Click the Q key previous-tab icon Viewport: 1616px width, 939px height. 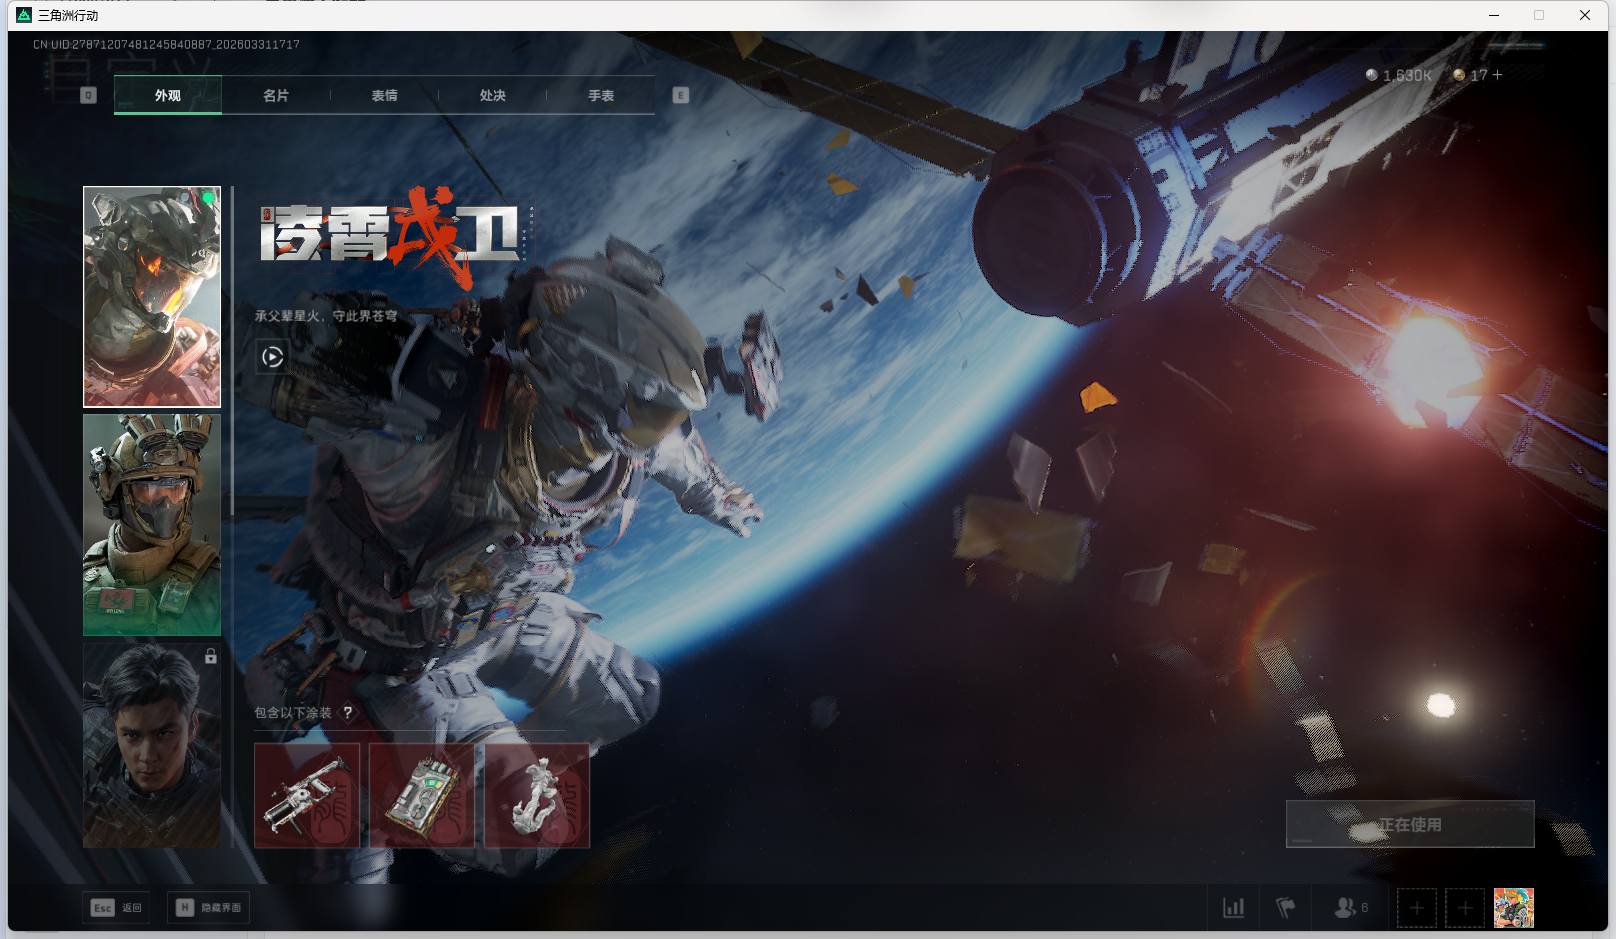pyautogui.click(x=88, y=95)
